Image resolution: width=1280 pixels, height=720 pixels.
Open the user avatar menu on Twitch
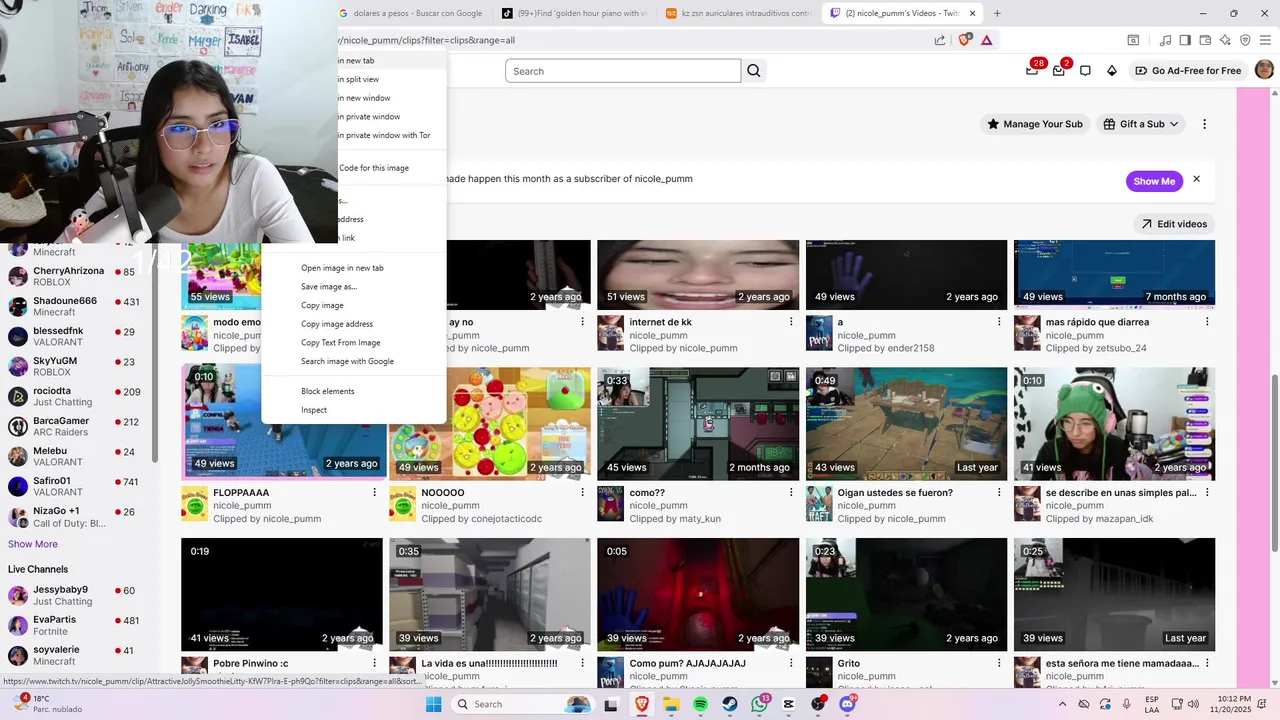click(1264, 70)
